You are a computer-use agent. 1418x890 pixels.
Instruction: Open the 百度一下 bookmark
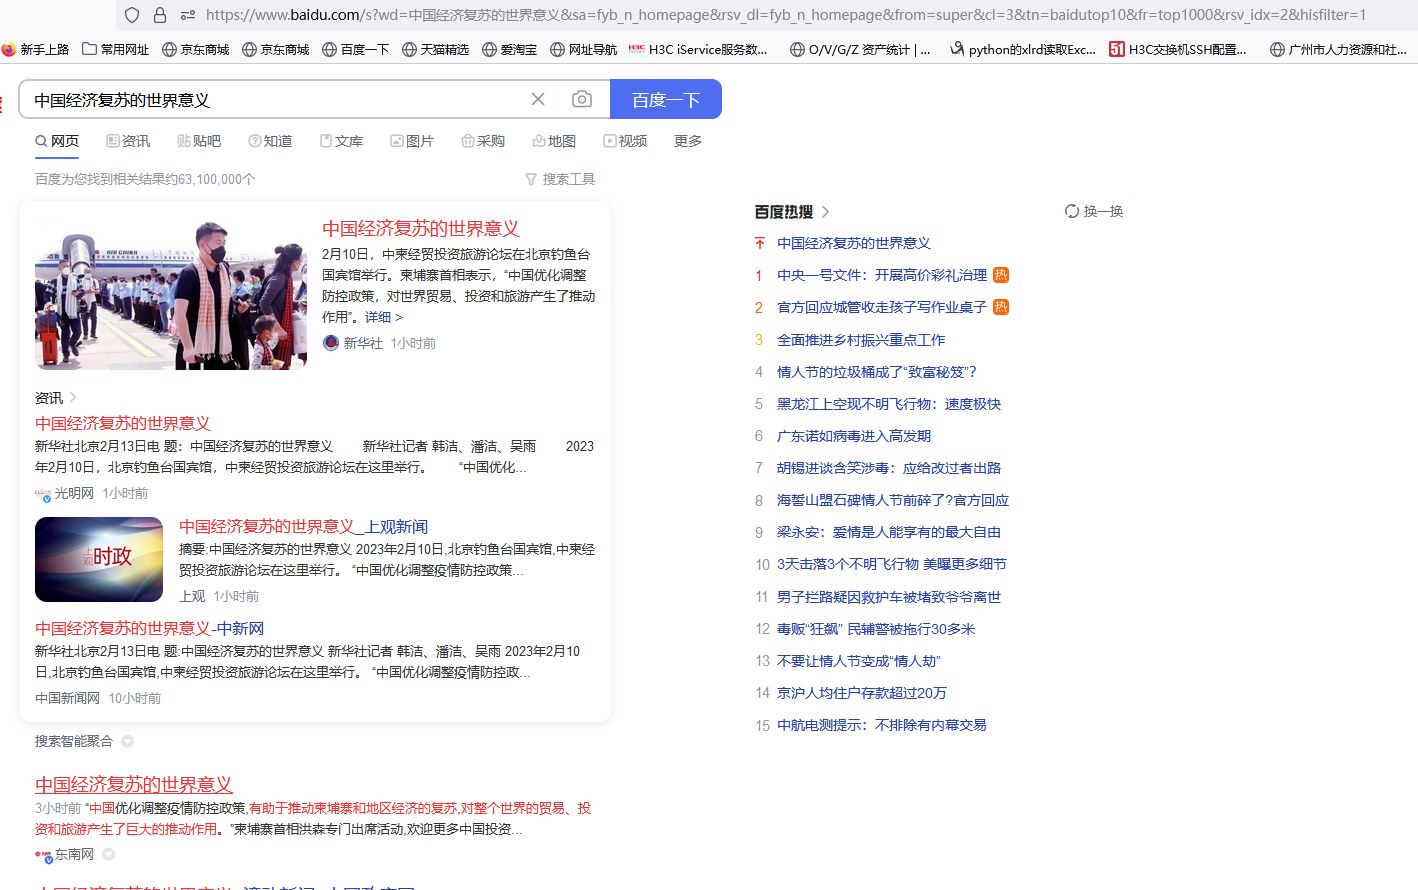pyautogui.click(x=355, y=49)
